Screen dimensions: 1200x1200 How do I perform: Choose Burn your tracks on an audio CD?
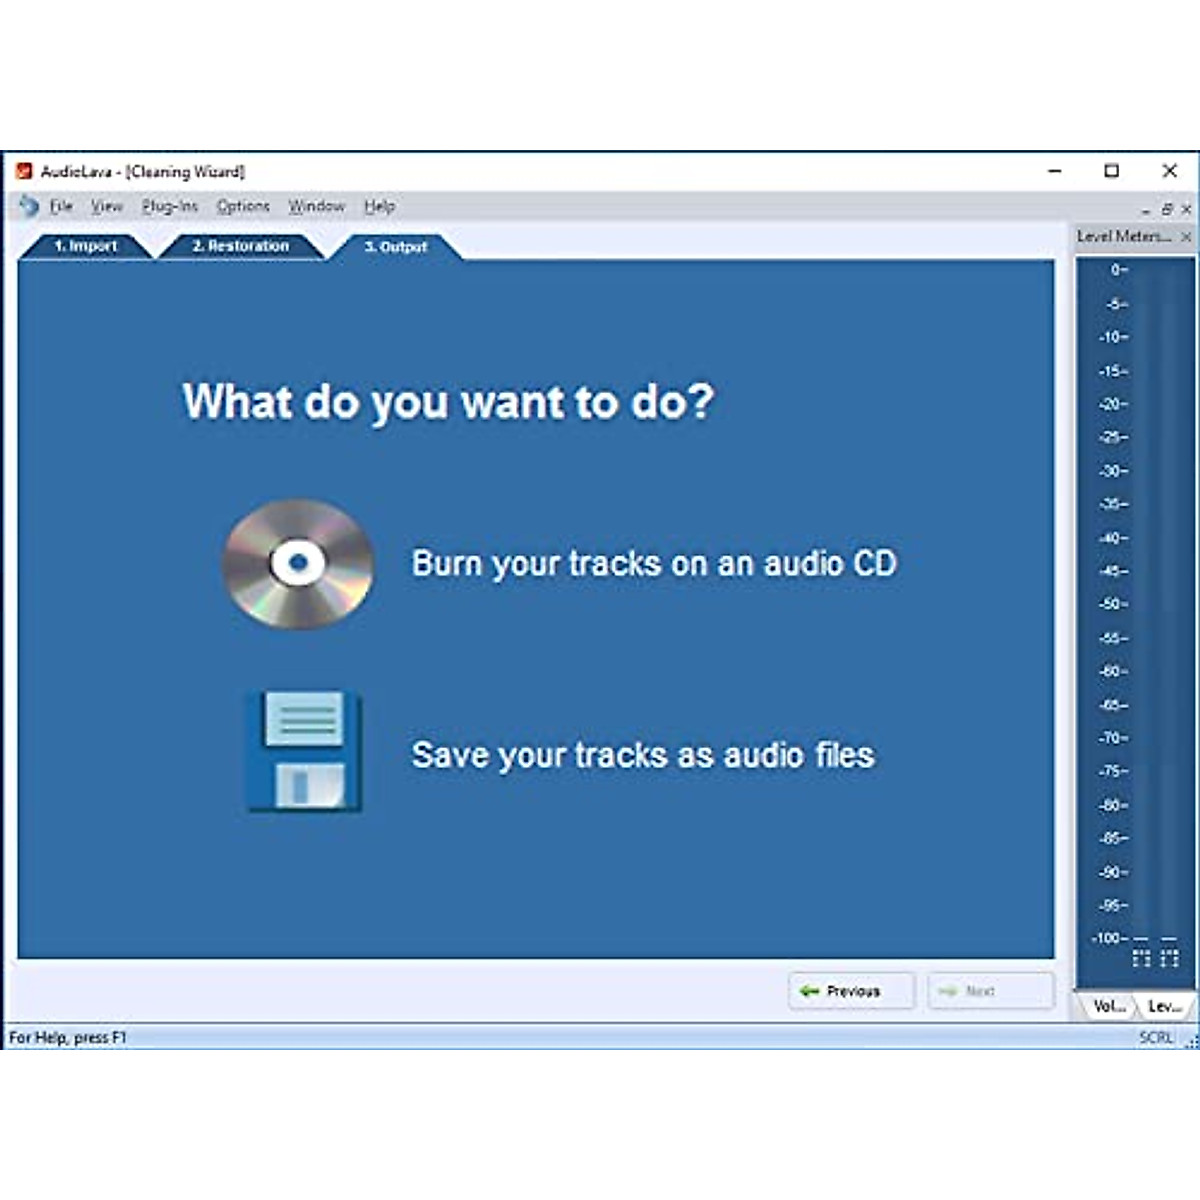[654, 564]
